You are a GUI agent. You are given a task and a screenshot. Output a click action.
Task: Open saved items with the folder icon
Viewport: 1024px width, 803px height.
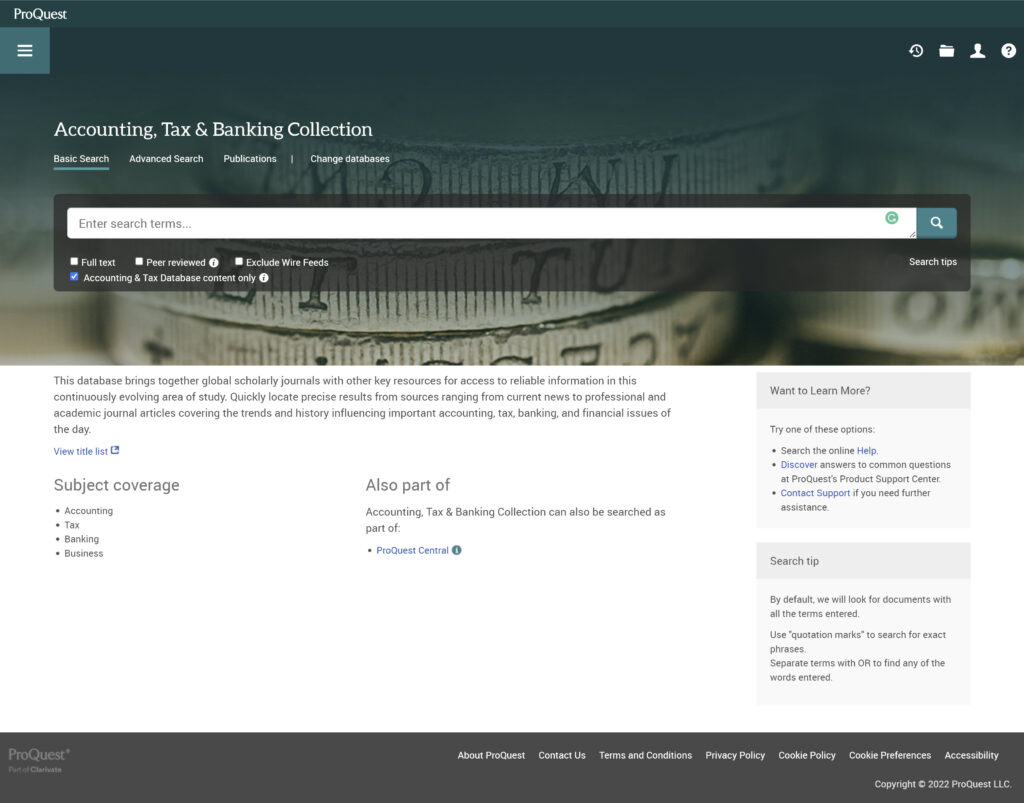[947, 50]
